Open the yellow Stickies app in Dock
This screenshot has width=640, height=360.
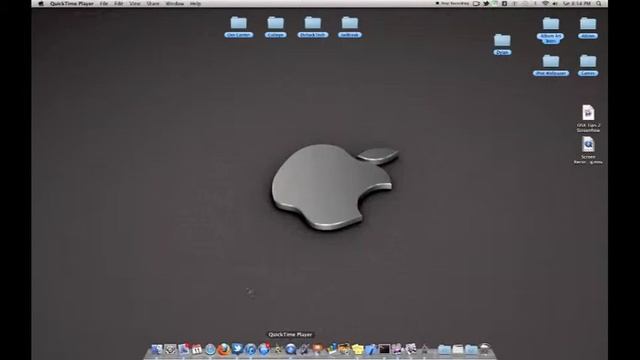pyautogui.click(x=358, y=349)
